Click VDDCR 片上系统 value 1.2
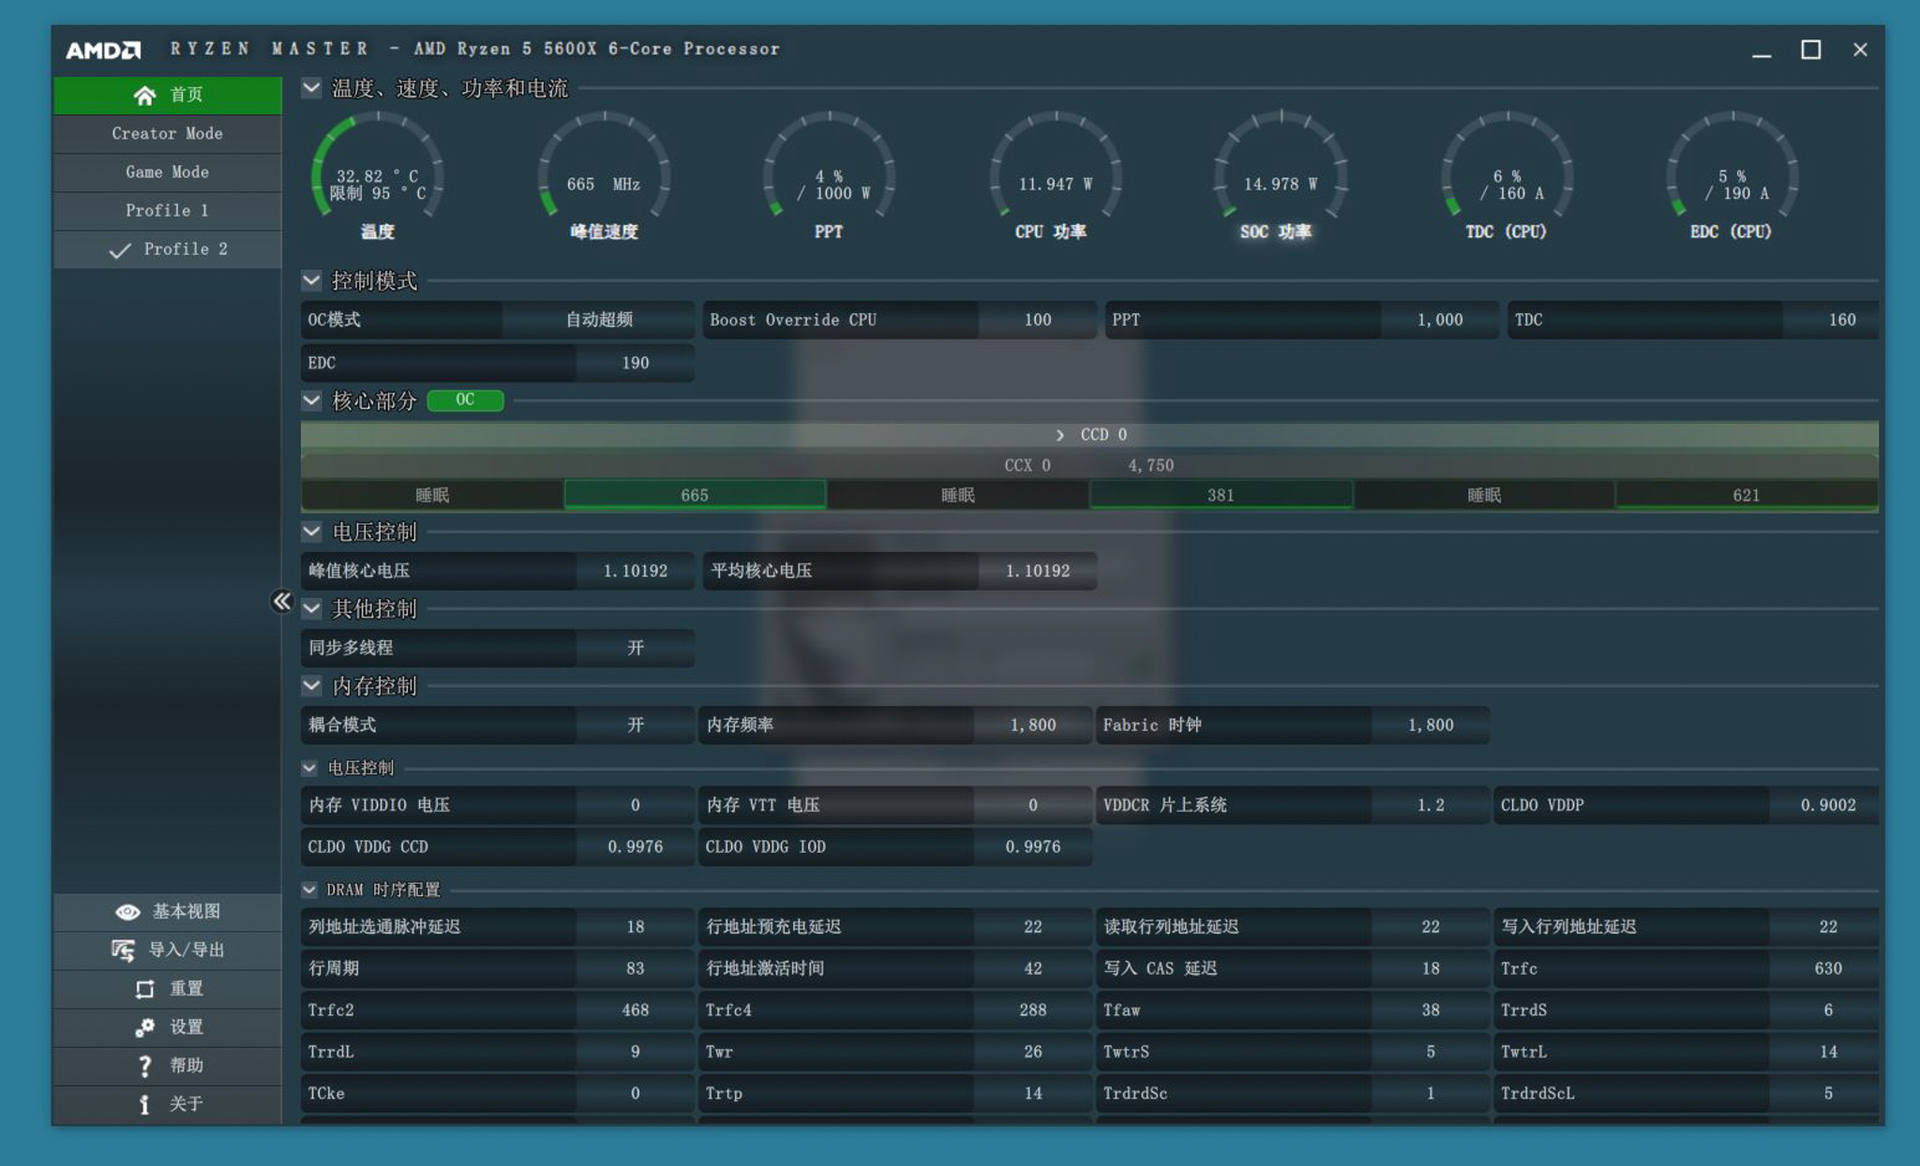Screen dimensions: 1920x1166 1431,805
